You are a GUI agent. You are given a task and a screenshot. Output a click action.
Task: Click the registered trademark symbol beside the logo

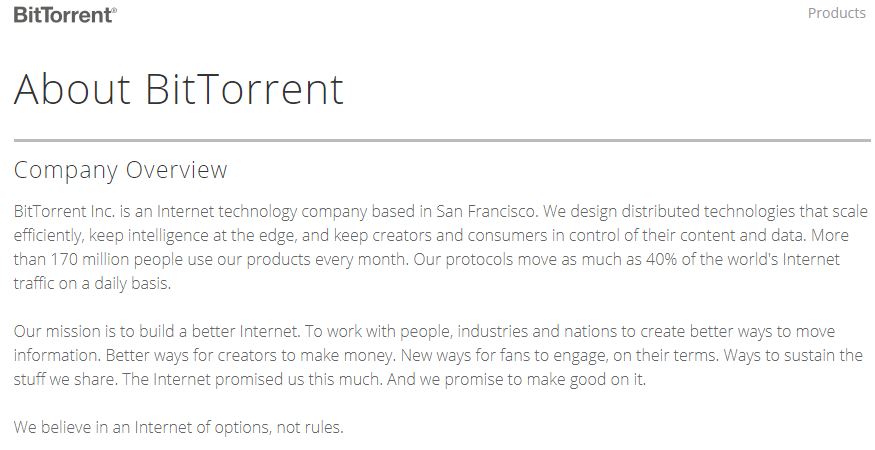(x=114, y=9)
